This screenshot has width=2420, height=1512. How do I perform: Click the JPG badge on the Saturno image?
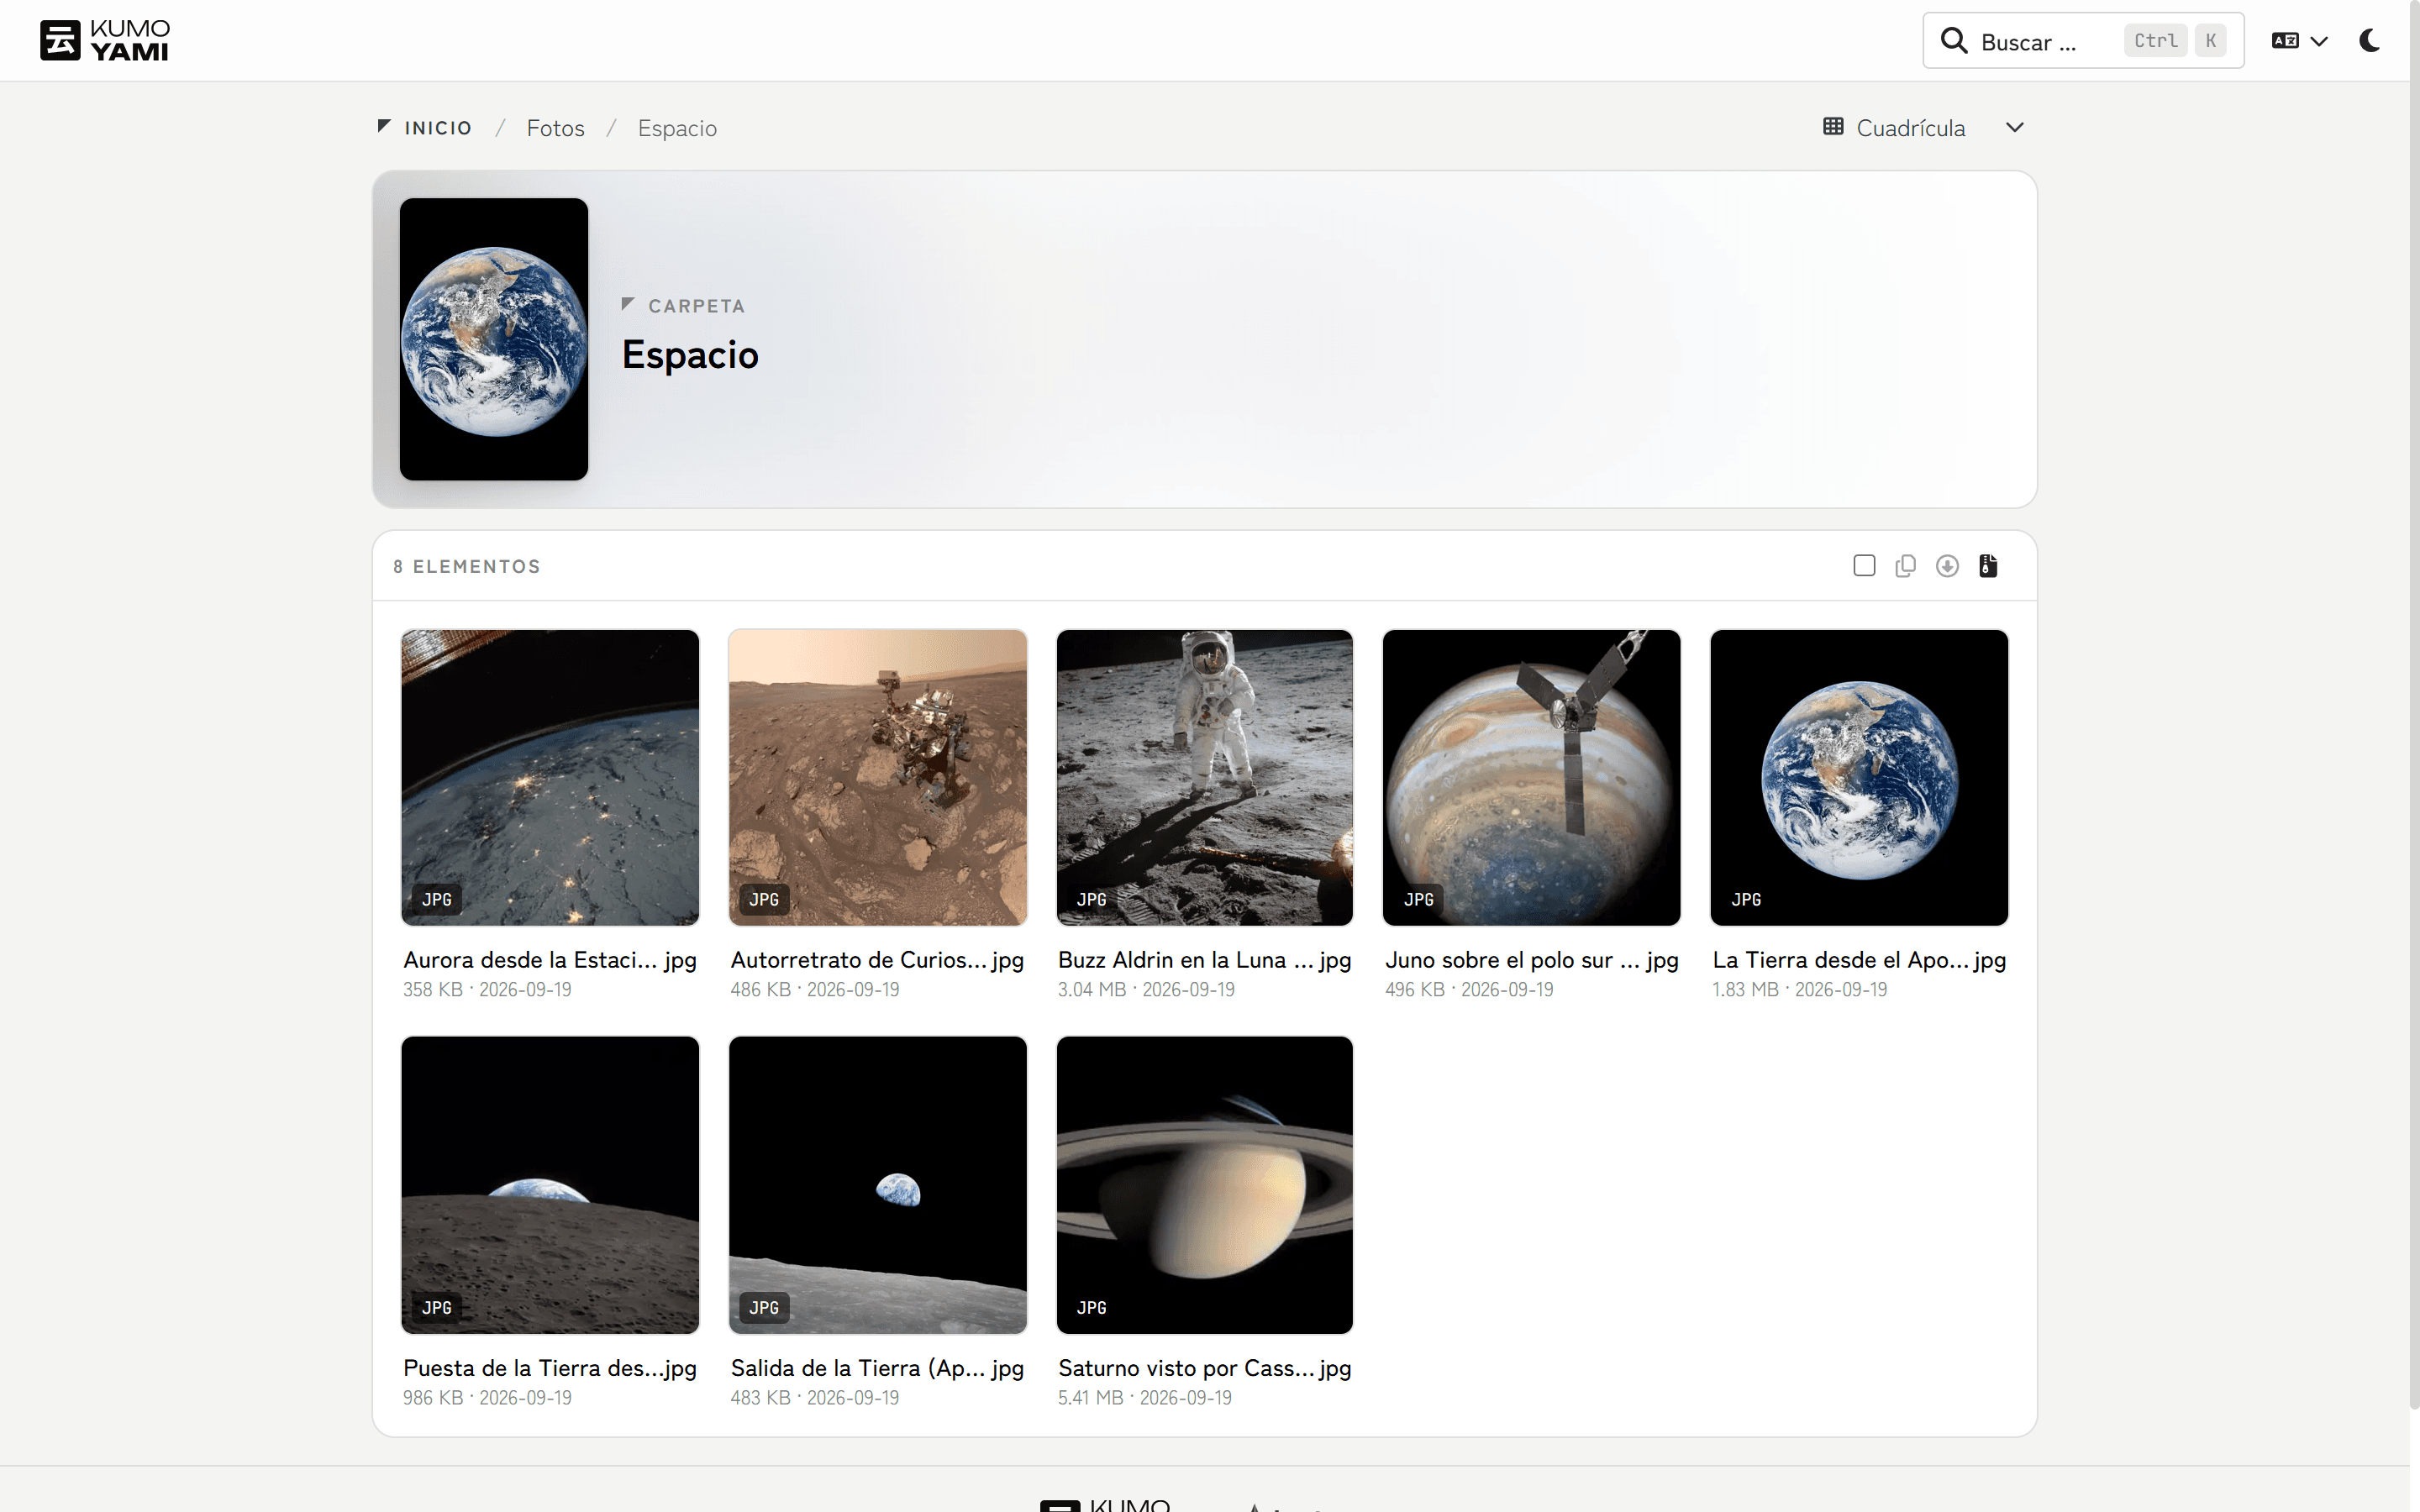point(1092,1307)
